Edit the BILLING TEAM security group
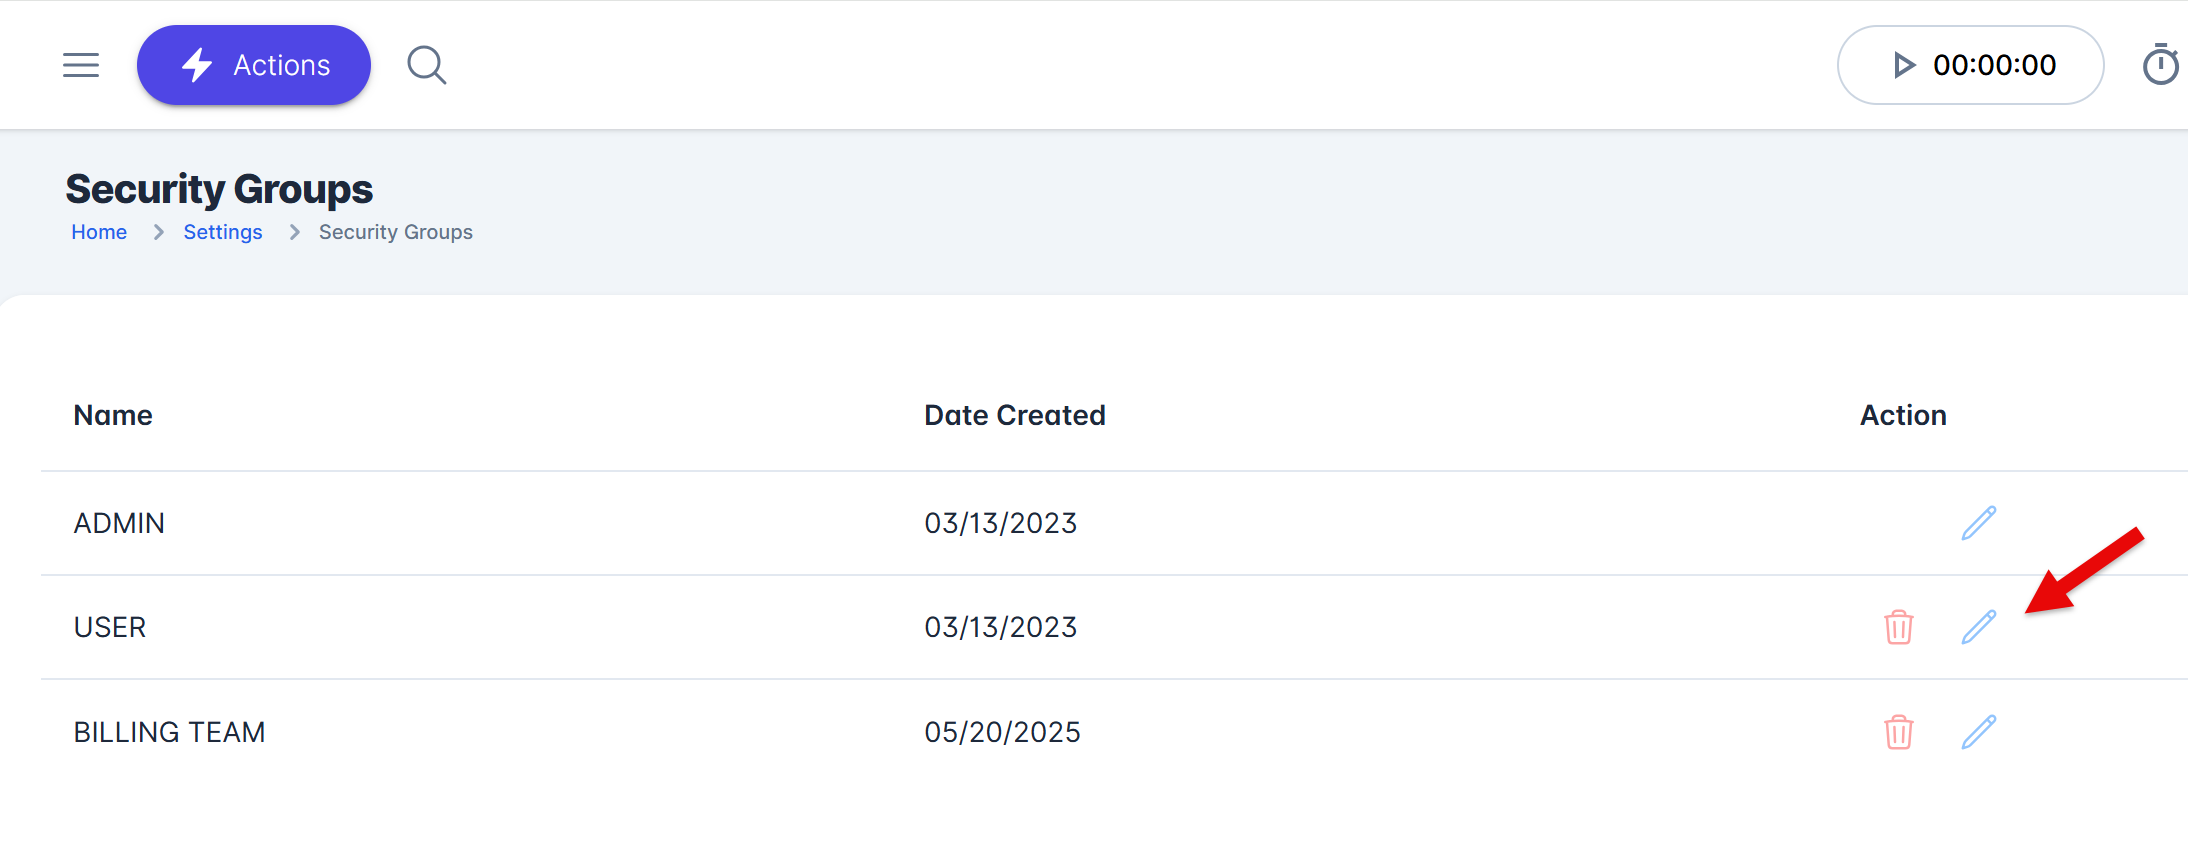The height and width of the screenshot is (850, 2188). [x=1978, y=732]
